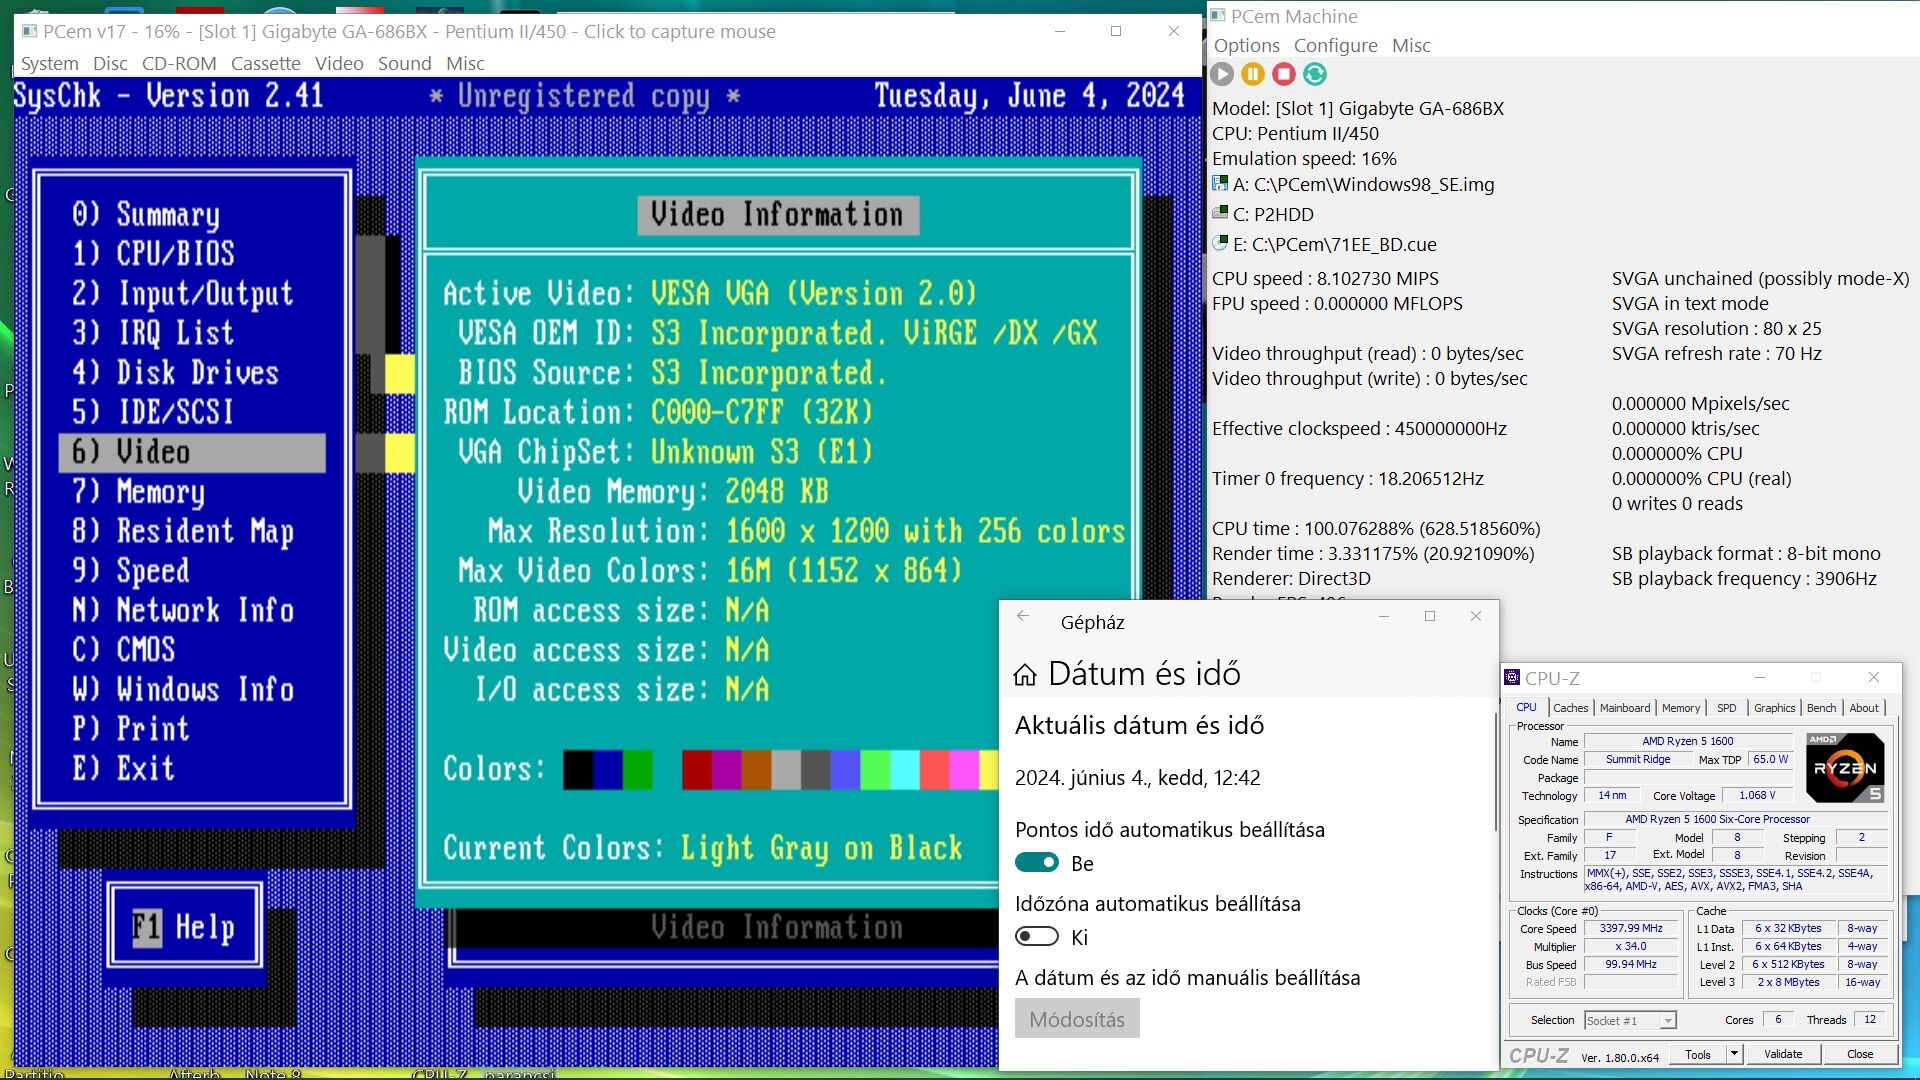The width and height of the screenshot is (1920, 1080).
Task: Select 1) CPU/BIOS in SysChk menu
Action: pos(153,254)
